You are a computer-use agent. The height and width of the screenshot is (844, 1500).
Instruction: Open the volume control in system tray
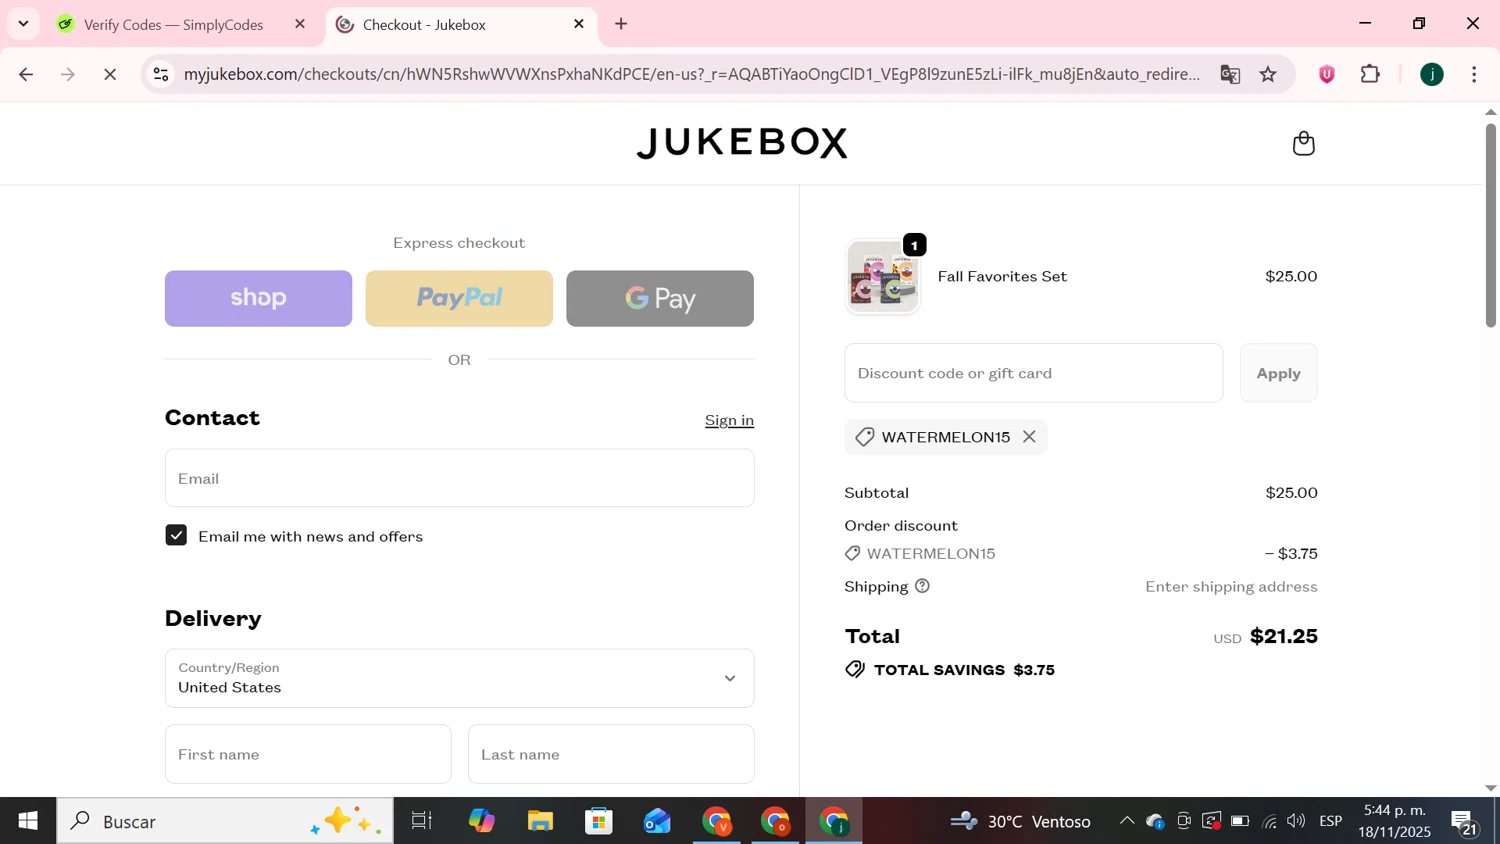point(1296,821)
